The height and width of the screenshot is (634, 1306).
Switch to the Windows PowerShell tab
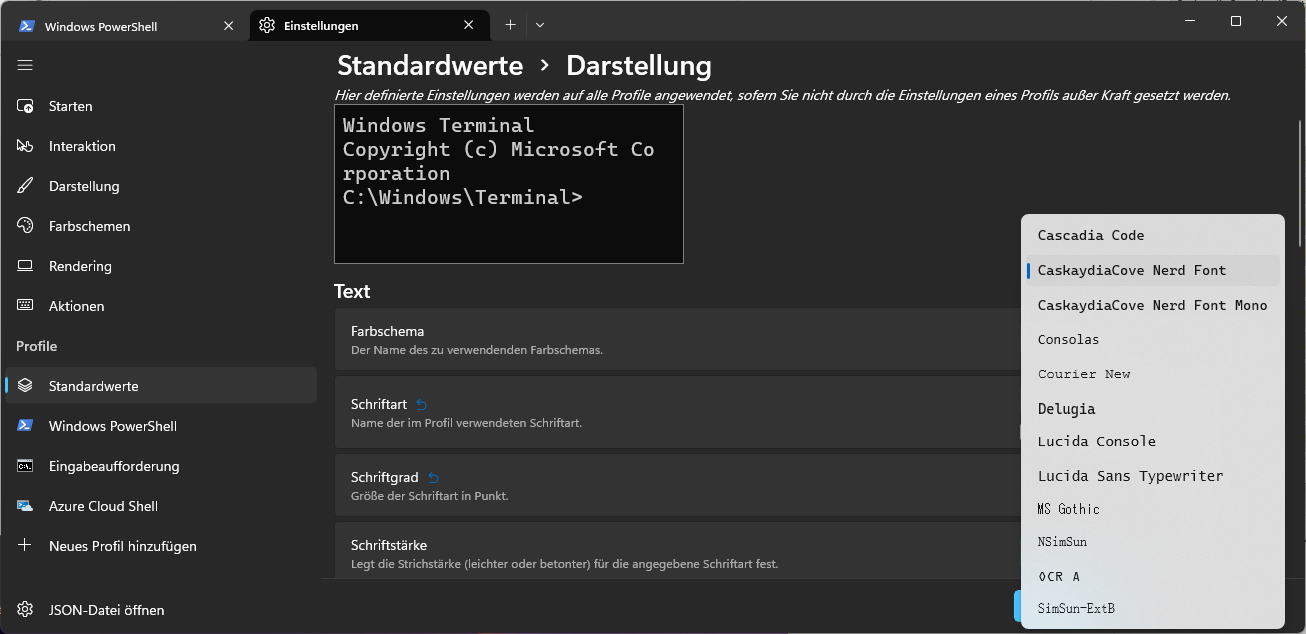(120, 24)
